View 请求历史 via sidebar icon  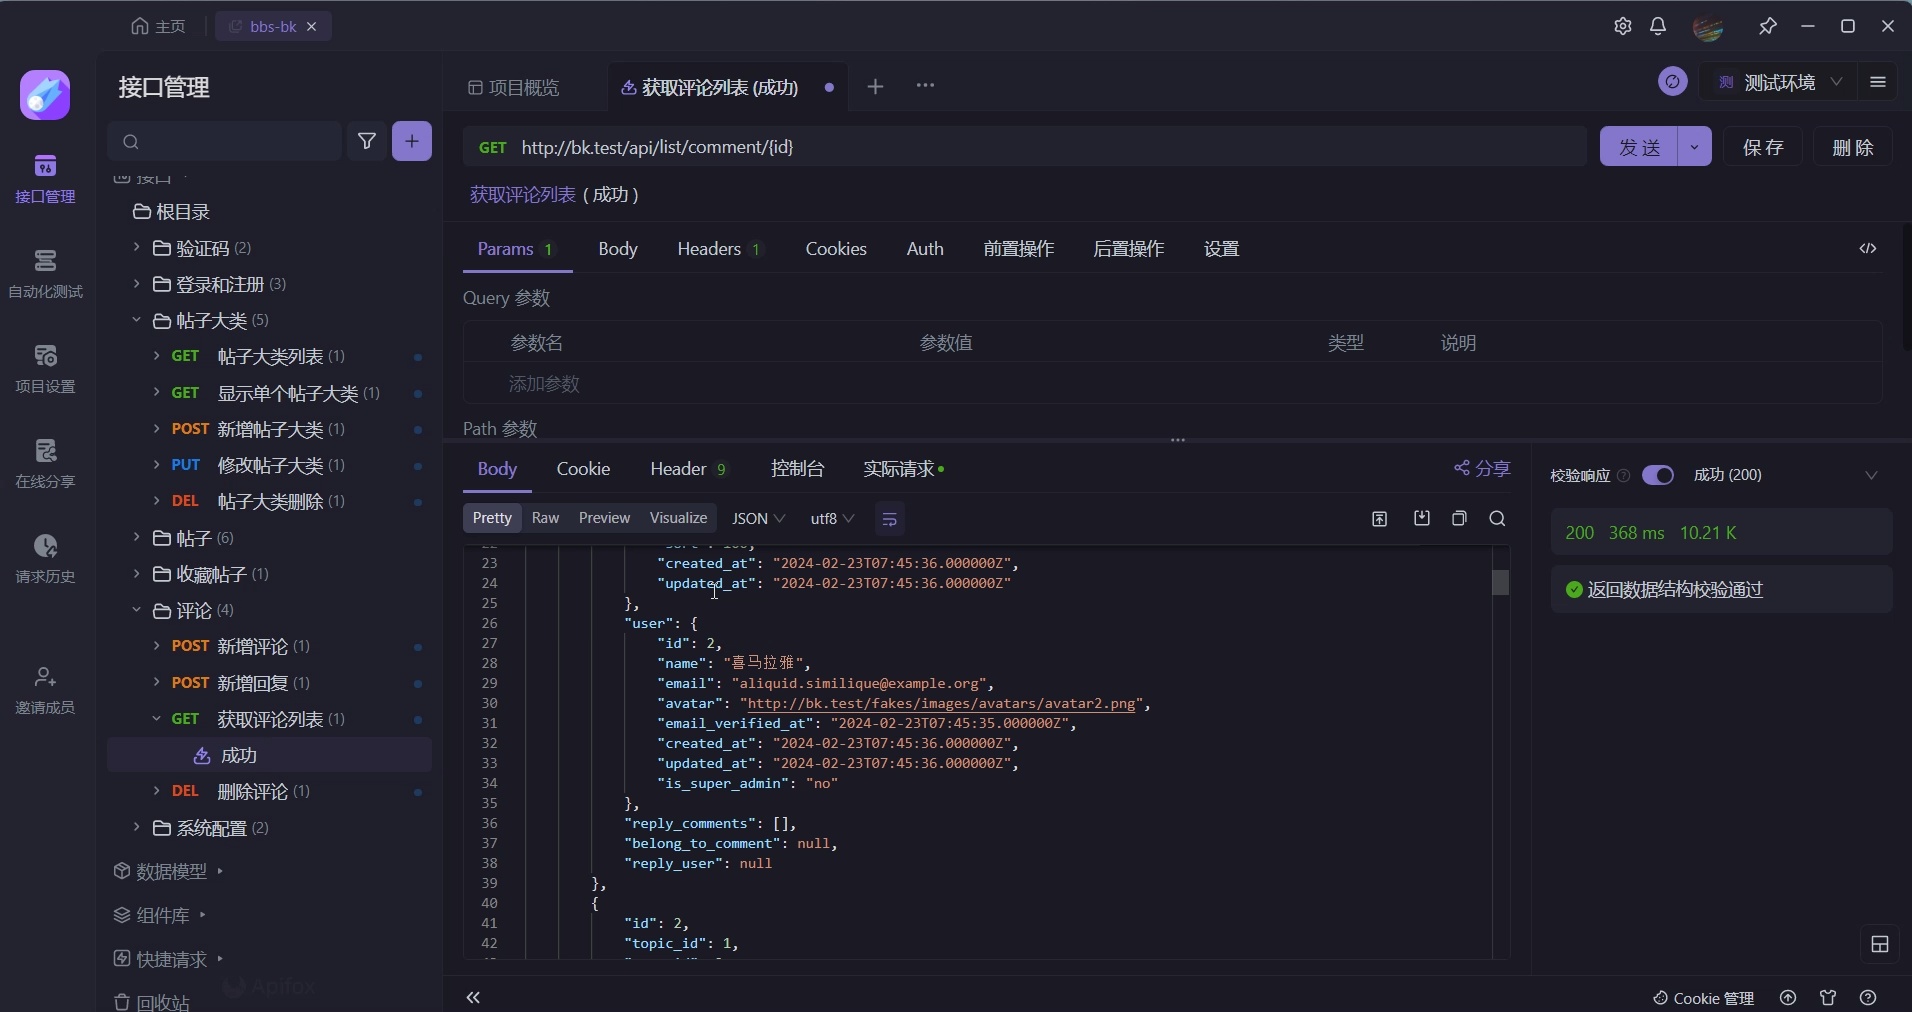pyautogui.click(x=45, y=560)
